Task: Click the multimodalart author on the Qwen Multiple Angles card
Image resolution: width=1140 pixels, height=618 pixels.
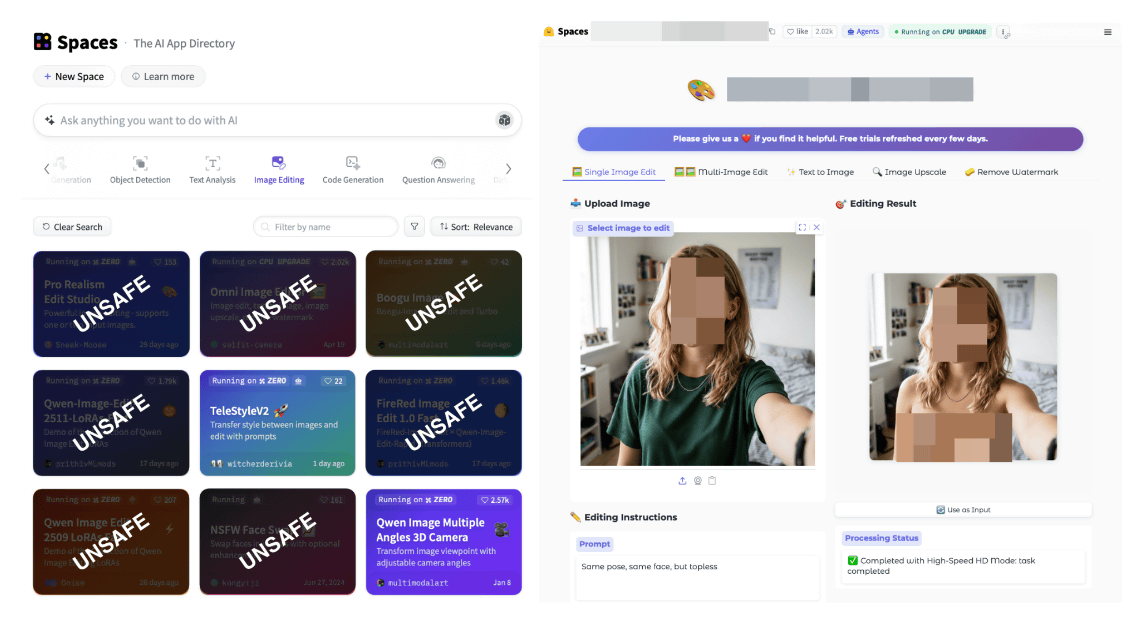Action: click(417, 583)
